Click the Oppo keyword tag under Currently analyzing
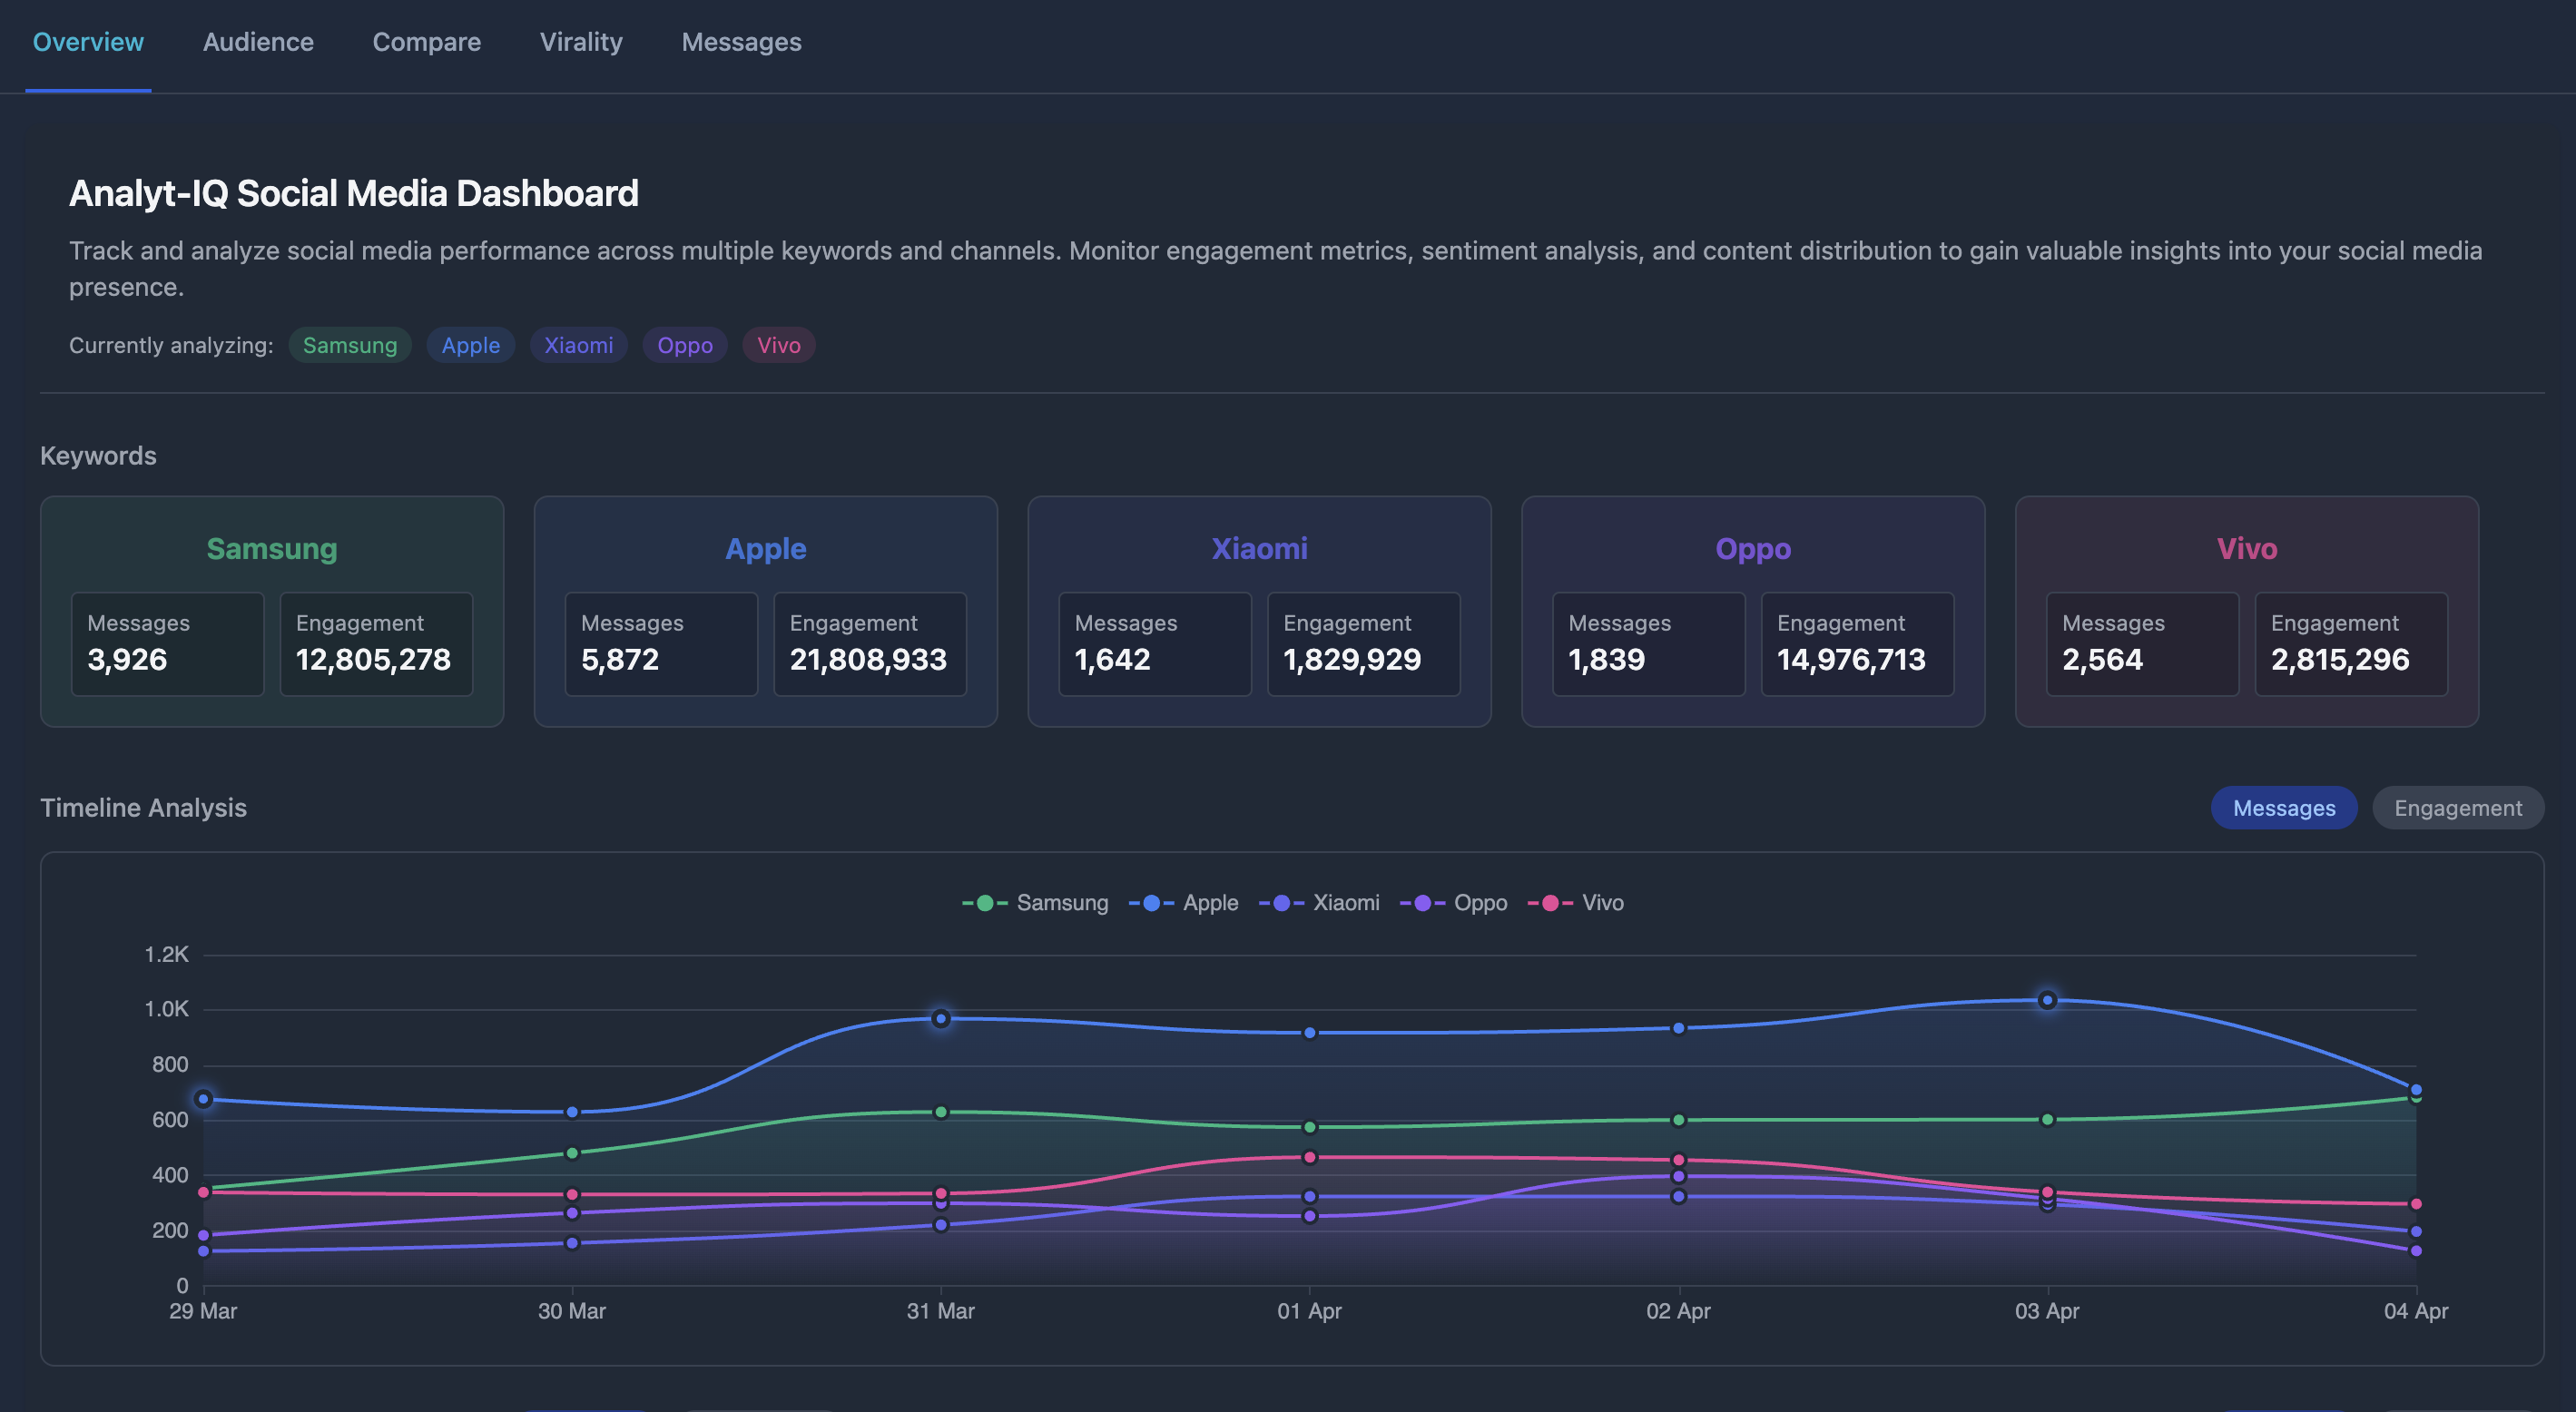2576x1412 pixels. 685,345
